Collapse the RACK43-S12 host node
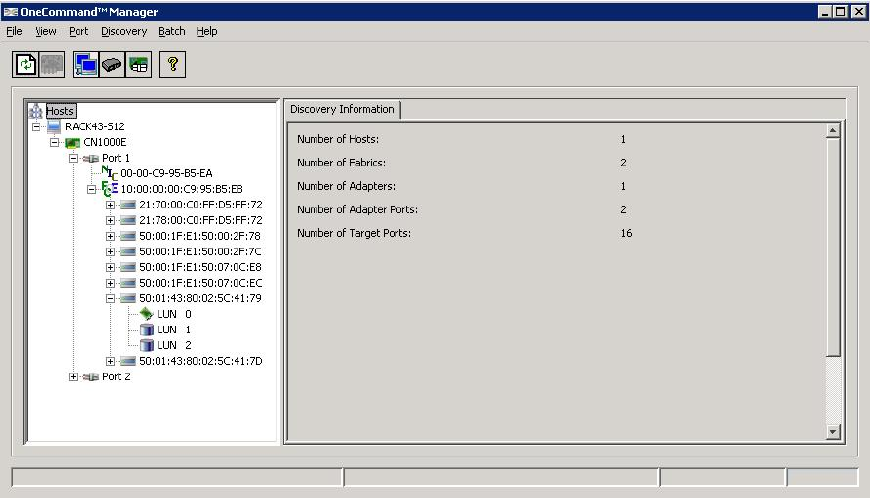Viewport: 870px width, 498px height. click(x=36, y=127)
